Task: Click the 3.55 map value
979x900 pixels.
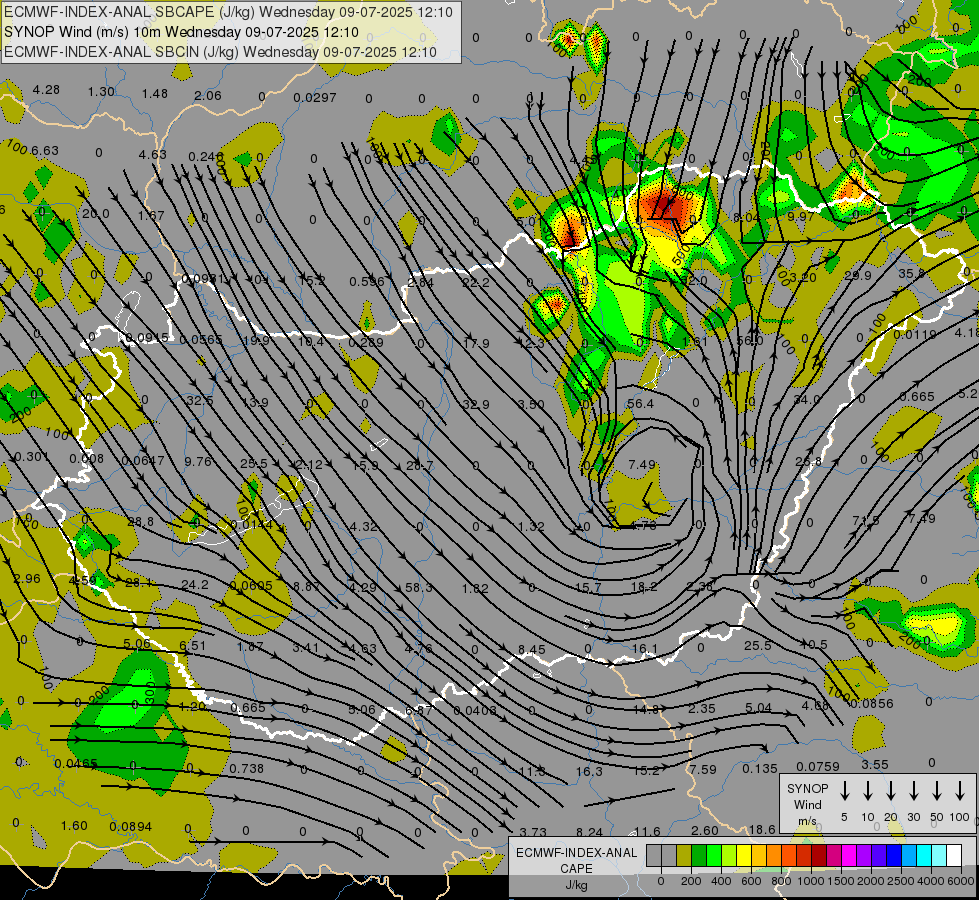Action: click(875, 764)
